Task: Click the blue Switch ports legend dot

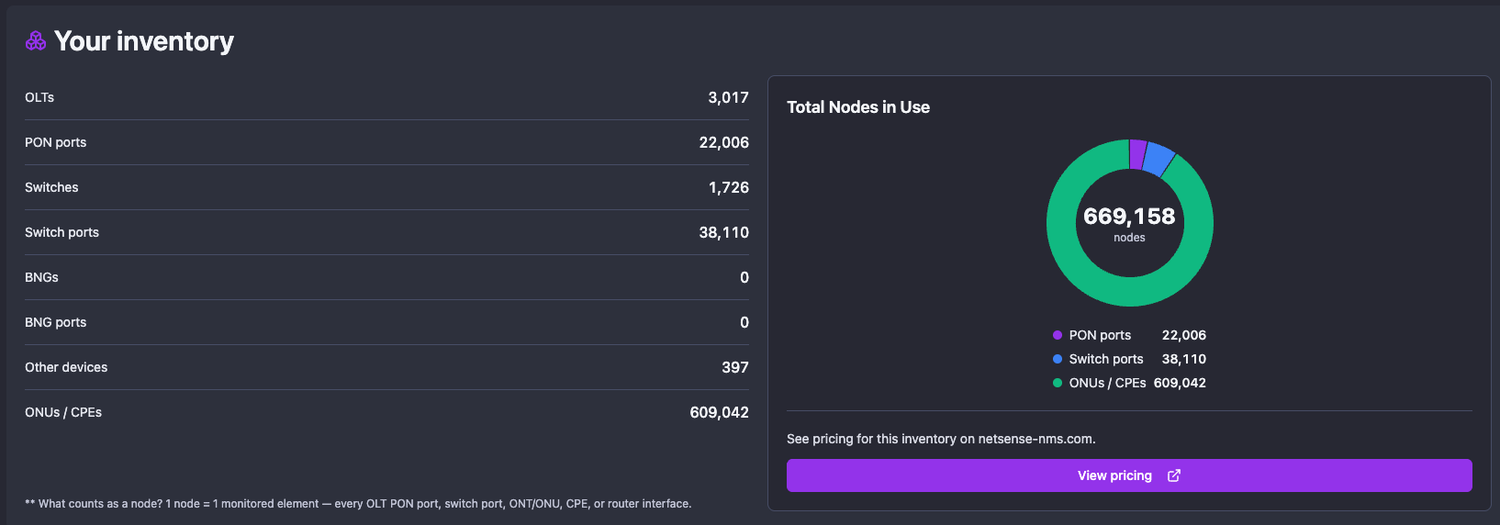Action: (x=1057, y=360)
